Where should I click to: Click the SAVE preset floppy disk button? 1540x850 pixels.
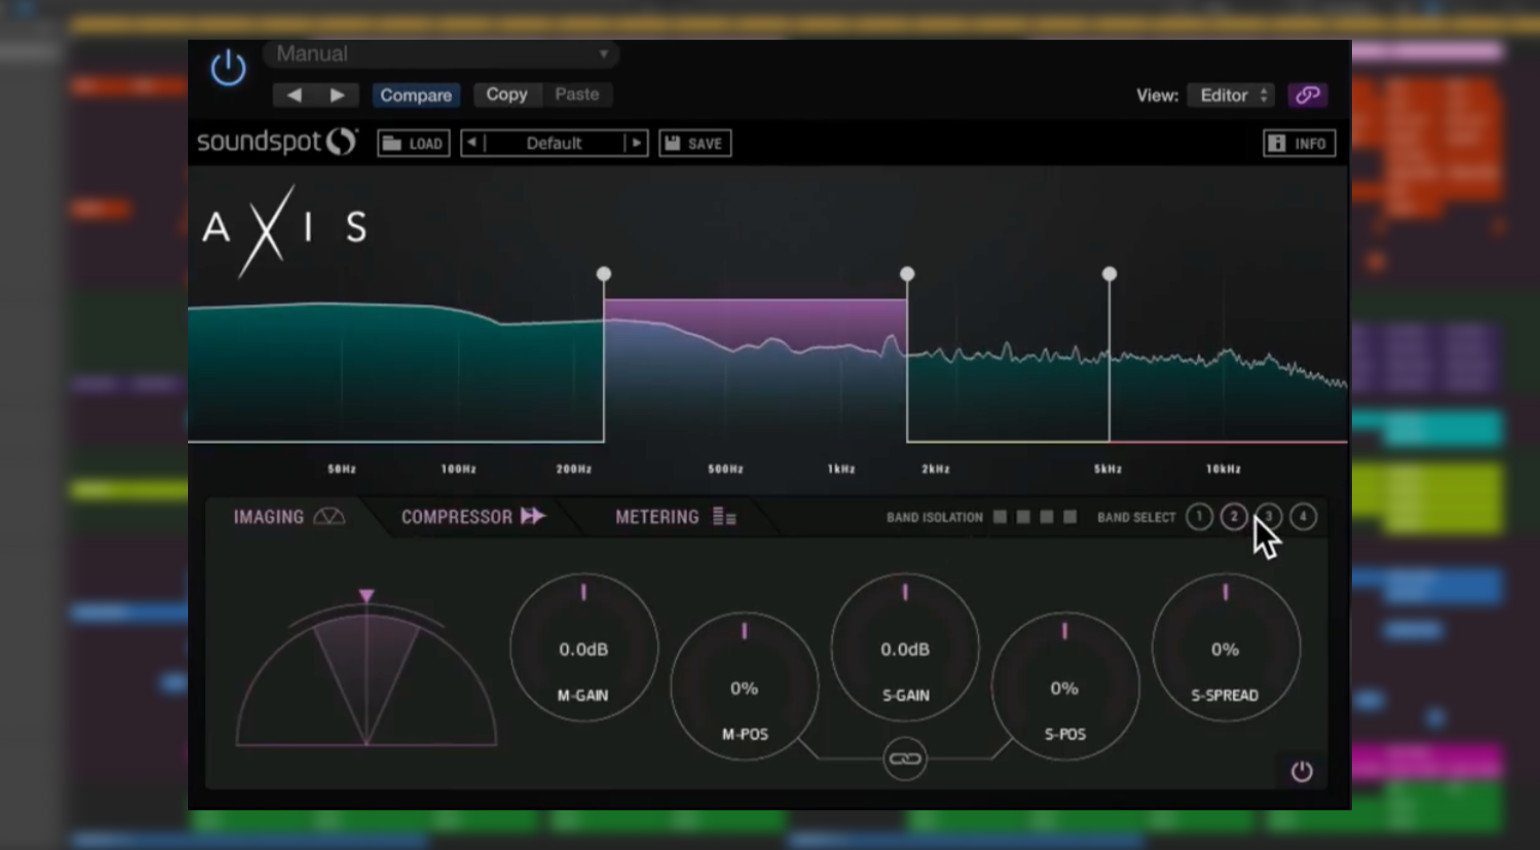694,143
